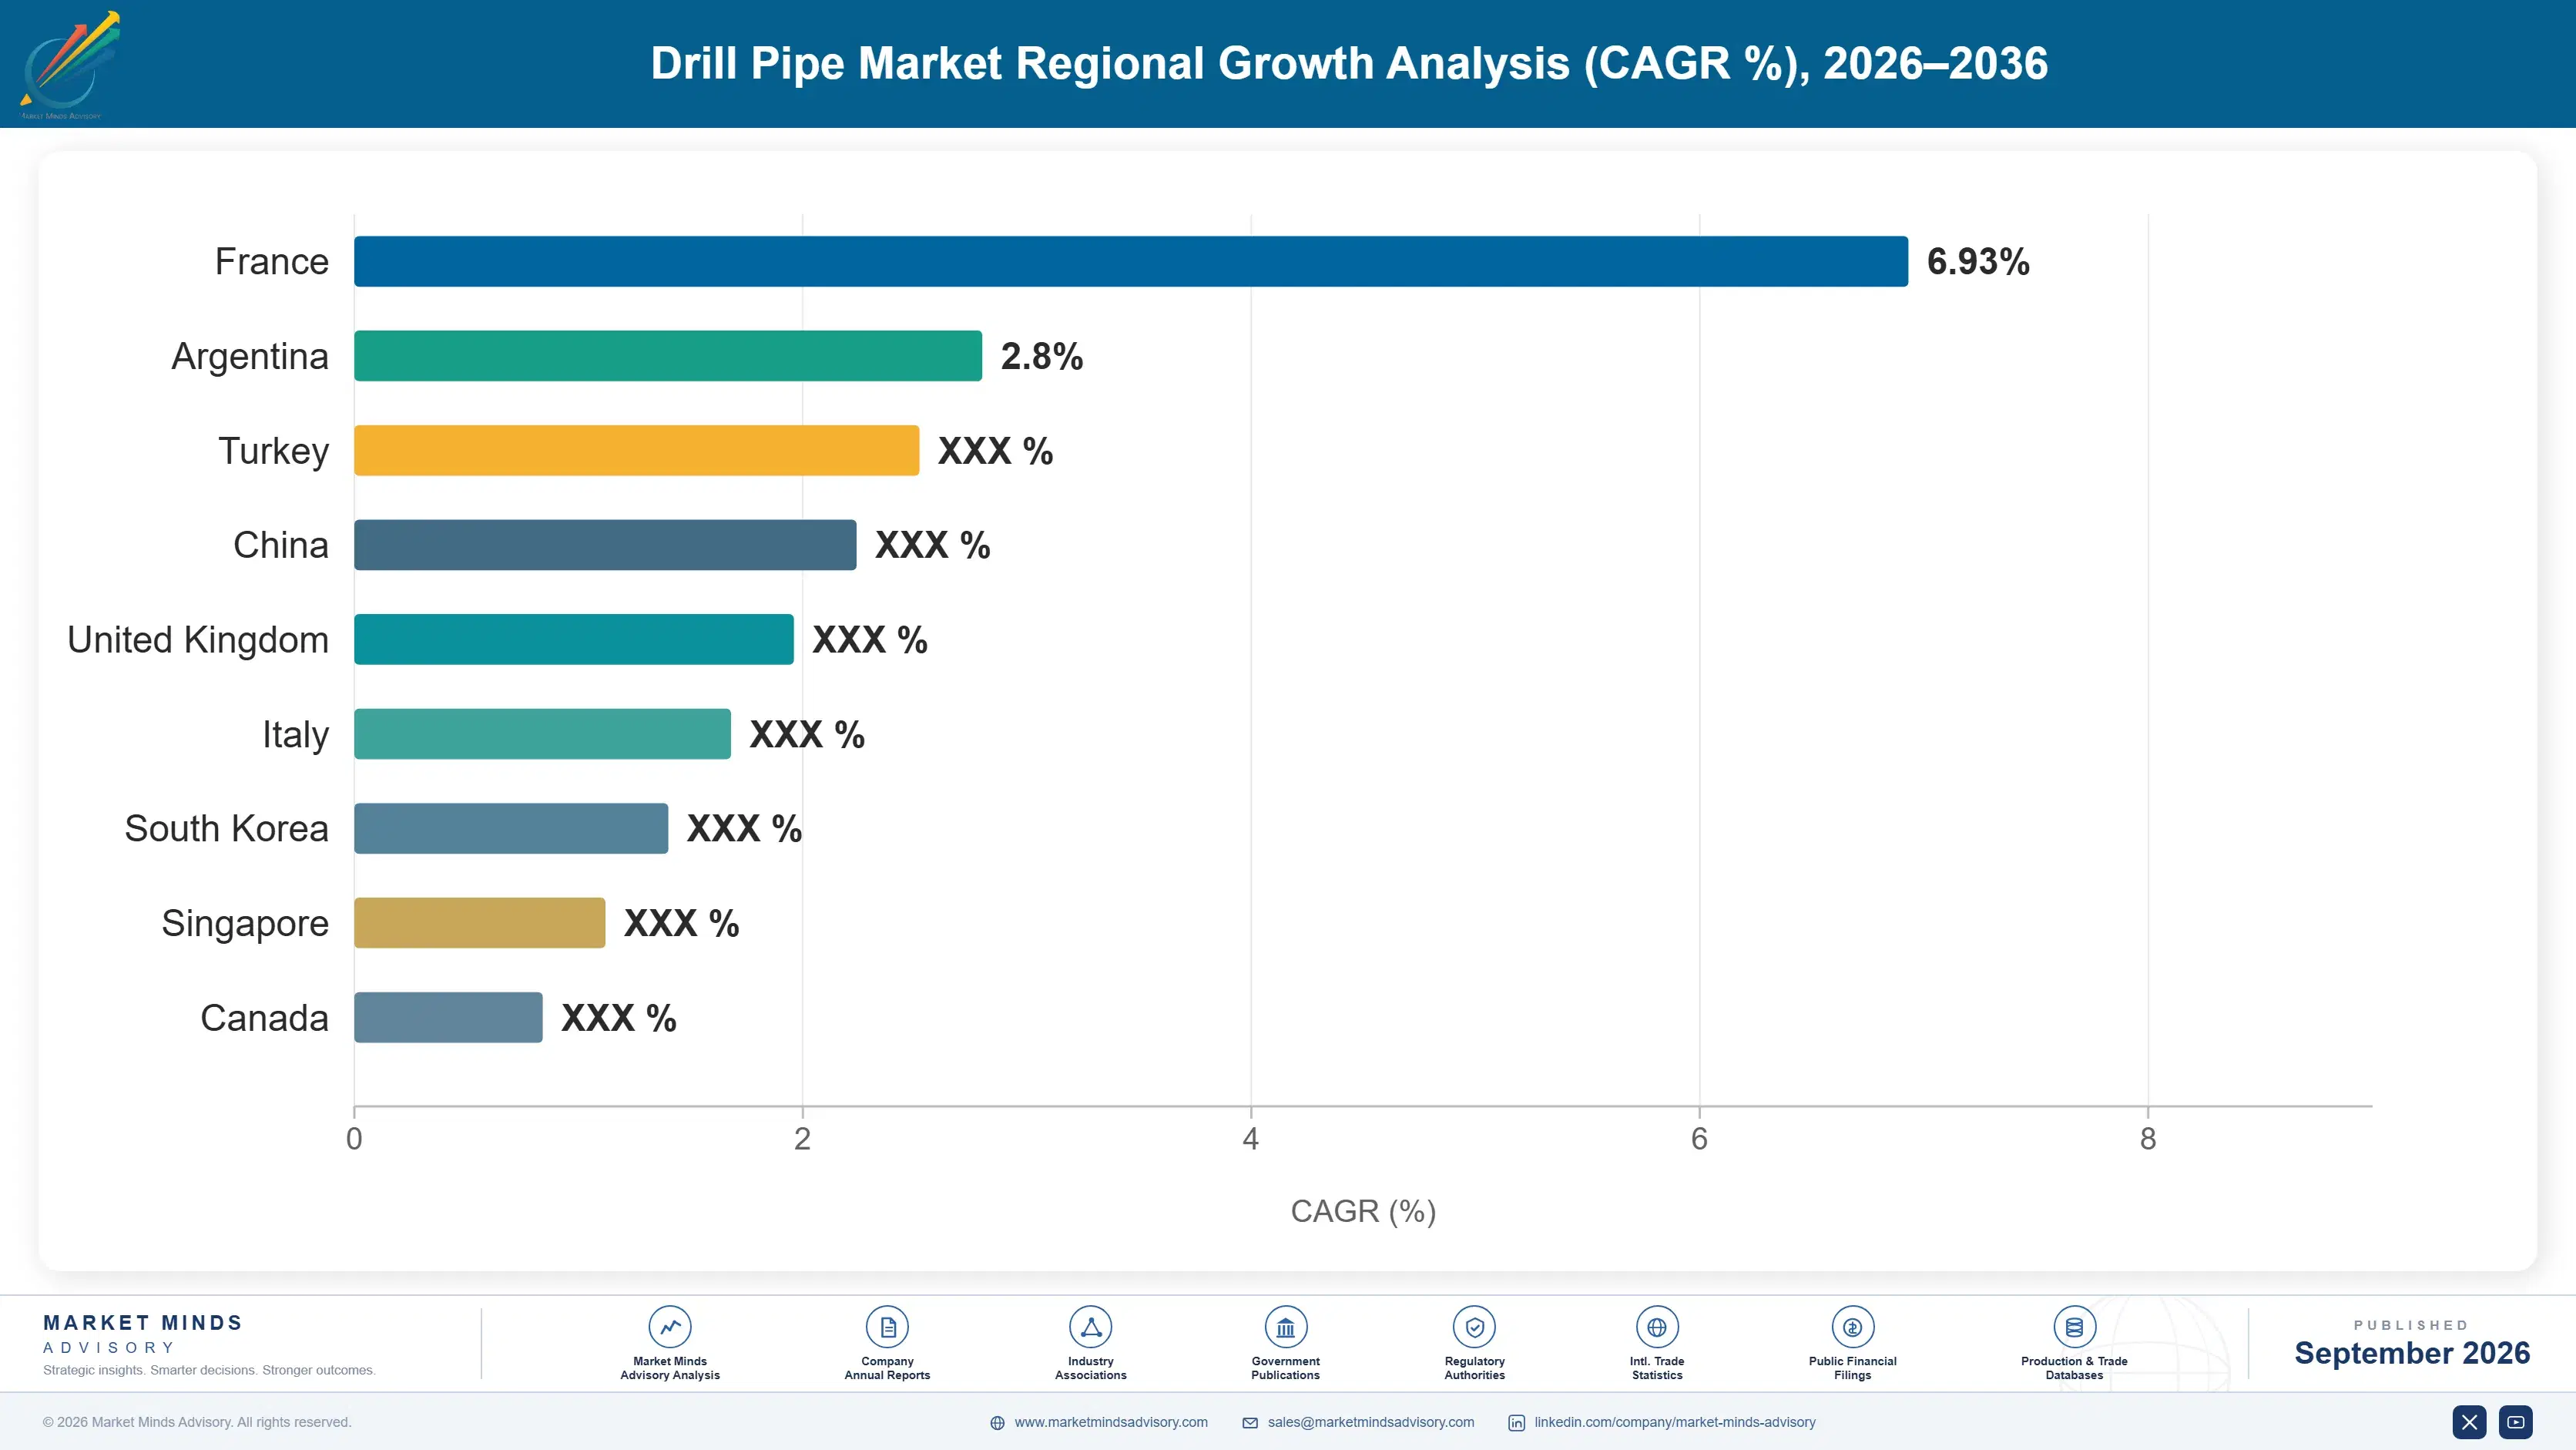Click the Industry Associations icon
This screenshot has width=2576, height=1450.
[1090, 1327]
